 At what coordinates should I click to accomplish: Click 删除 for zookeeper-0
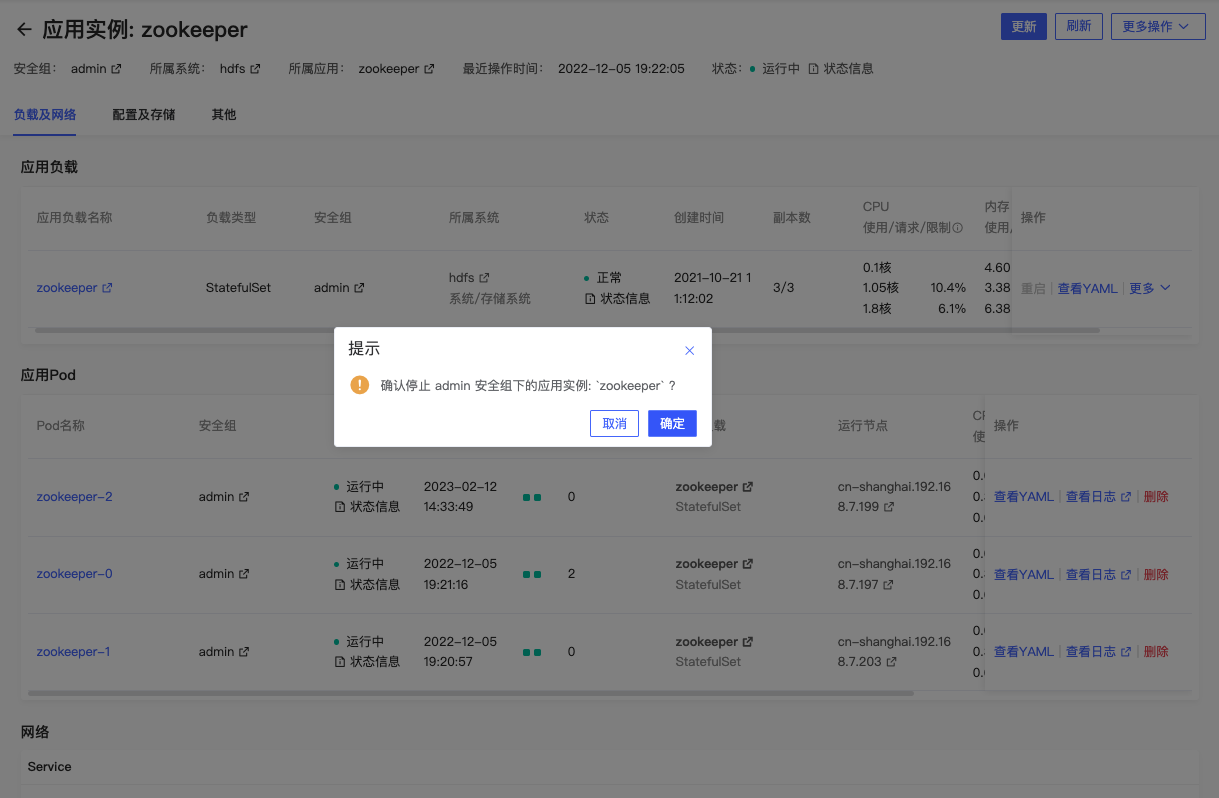1156,574
